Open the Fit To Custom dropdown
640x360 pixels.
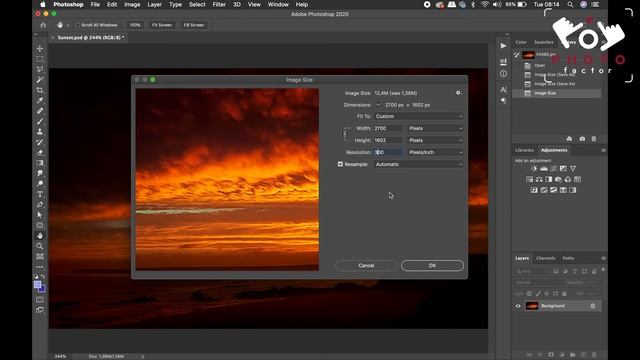click(418, 116)
